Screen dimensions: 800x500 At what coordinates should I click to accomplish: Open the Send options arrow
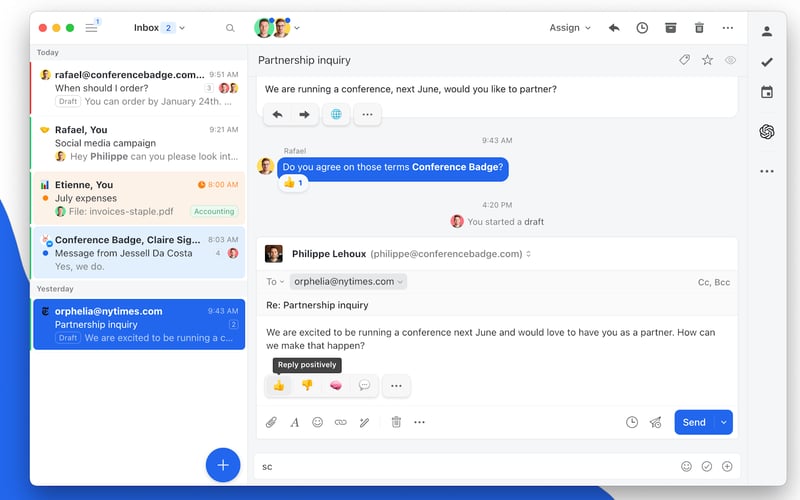[x=723, y=422]
